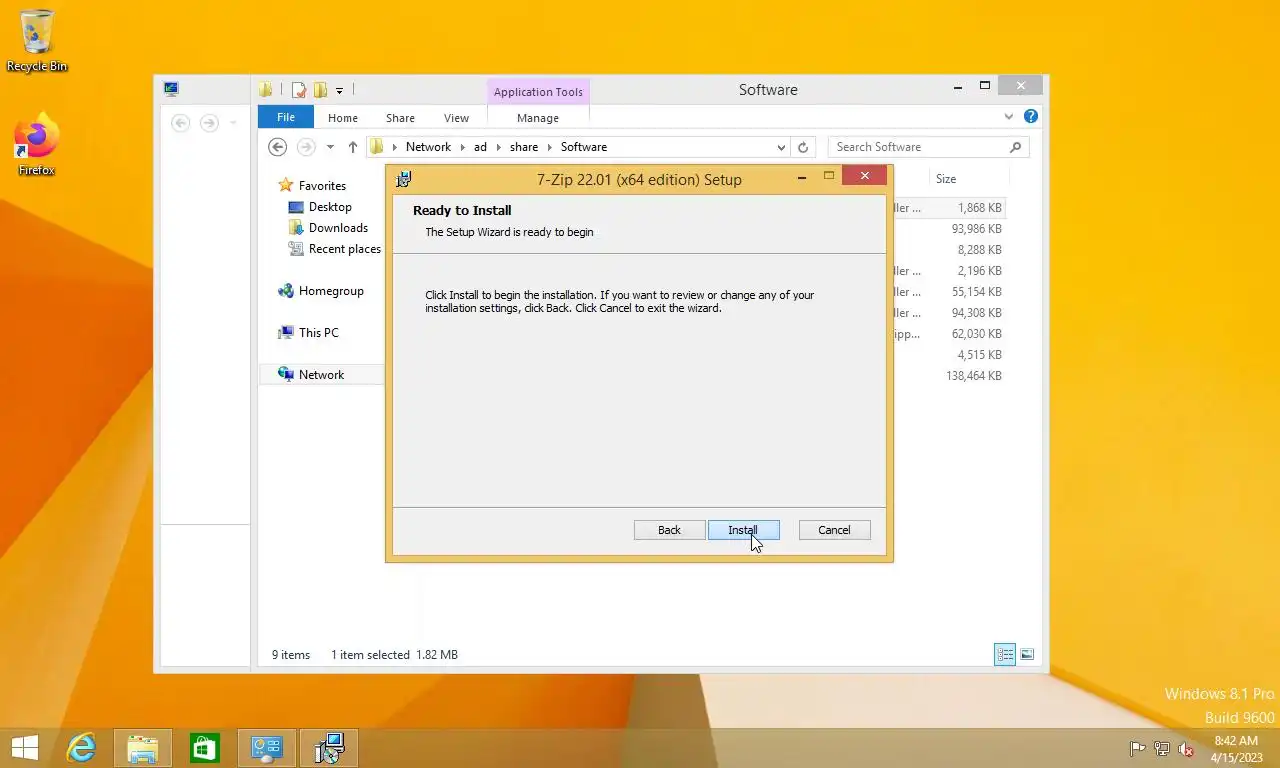Open the Windows Store from taskbar
Viewport: 1280px width, 768px height.
coord(205,748)
